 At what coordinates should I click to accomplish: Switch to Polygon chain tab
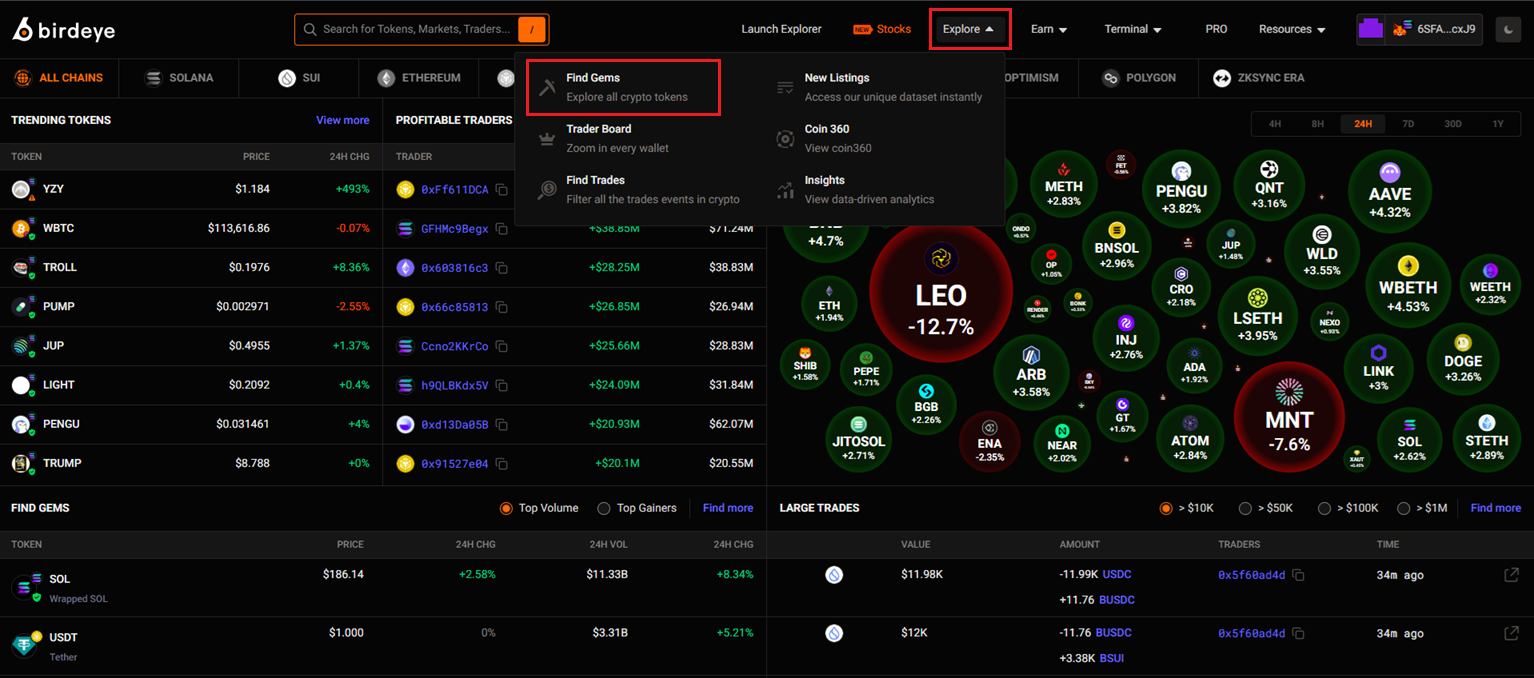coord(1139,78)
